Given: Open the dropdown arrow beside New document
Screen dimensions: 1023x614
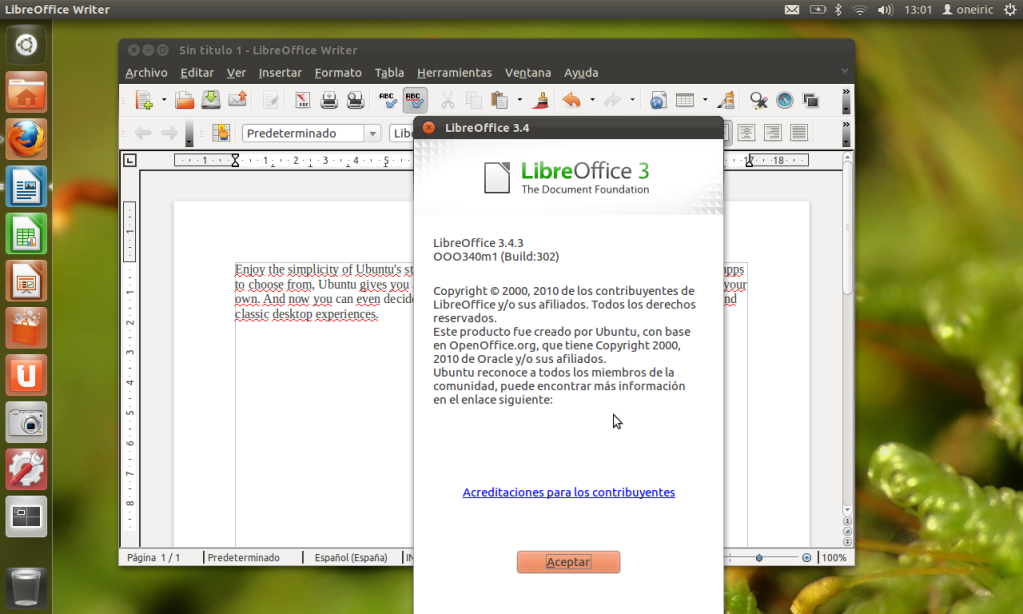Looking at the screenshot, I should point(164,100).
